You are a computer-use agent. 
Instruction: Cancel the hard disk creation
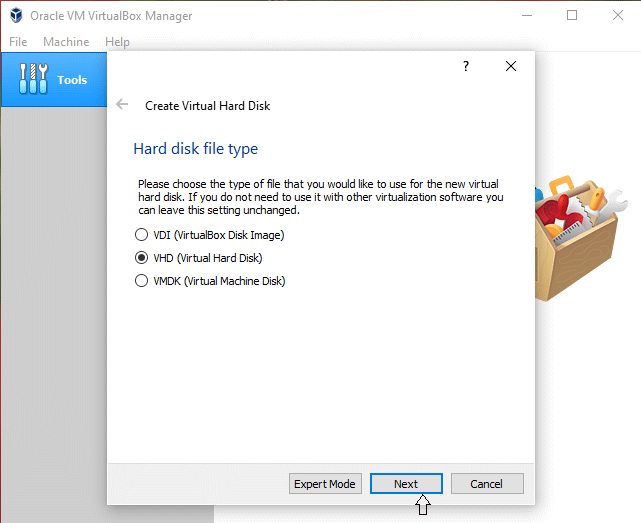[x=486, y=484]
